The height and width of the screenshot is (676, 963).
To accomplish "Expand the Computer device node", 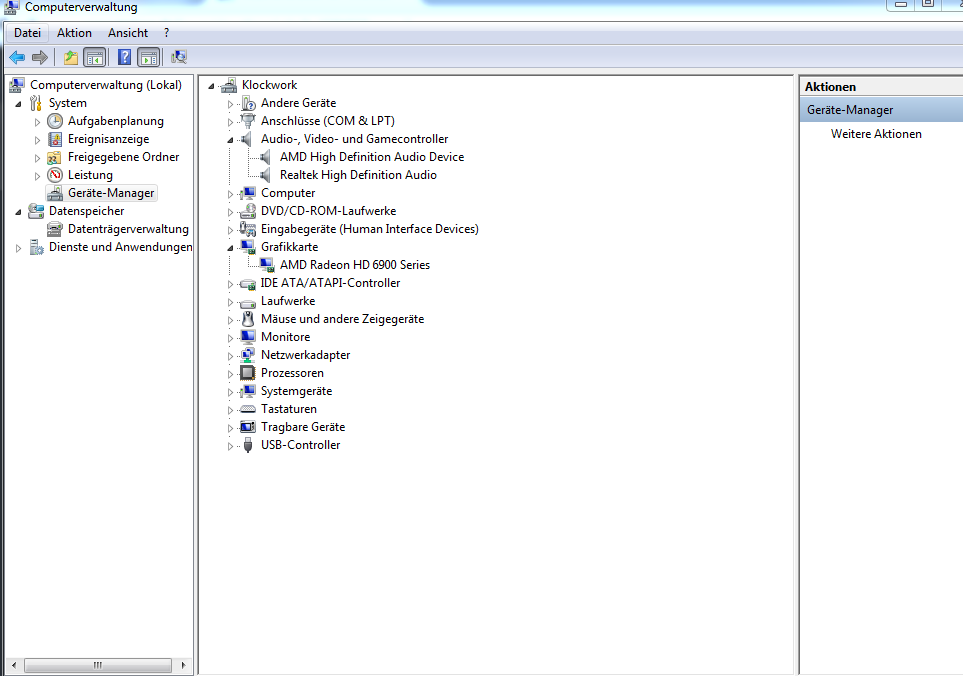I will pos(231,194).
